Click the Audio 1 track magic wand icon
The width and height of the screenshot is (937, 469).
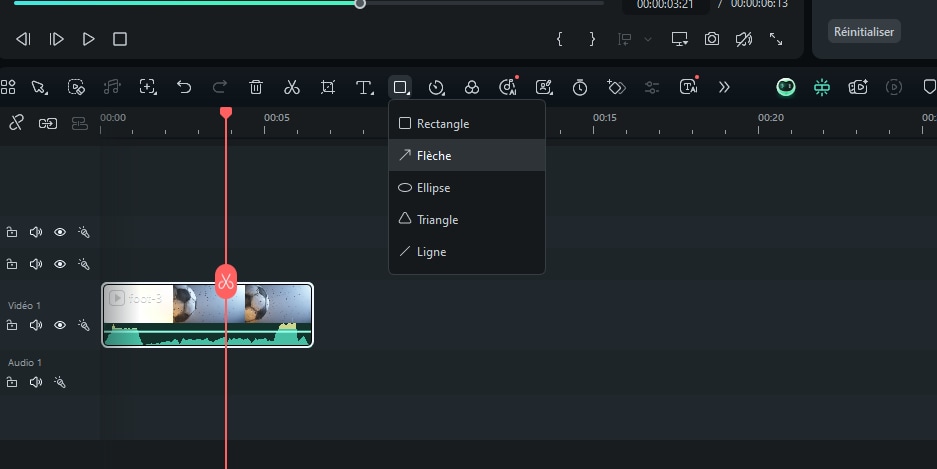[x=60, y=382]
